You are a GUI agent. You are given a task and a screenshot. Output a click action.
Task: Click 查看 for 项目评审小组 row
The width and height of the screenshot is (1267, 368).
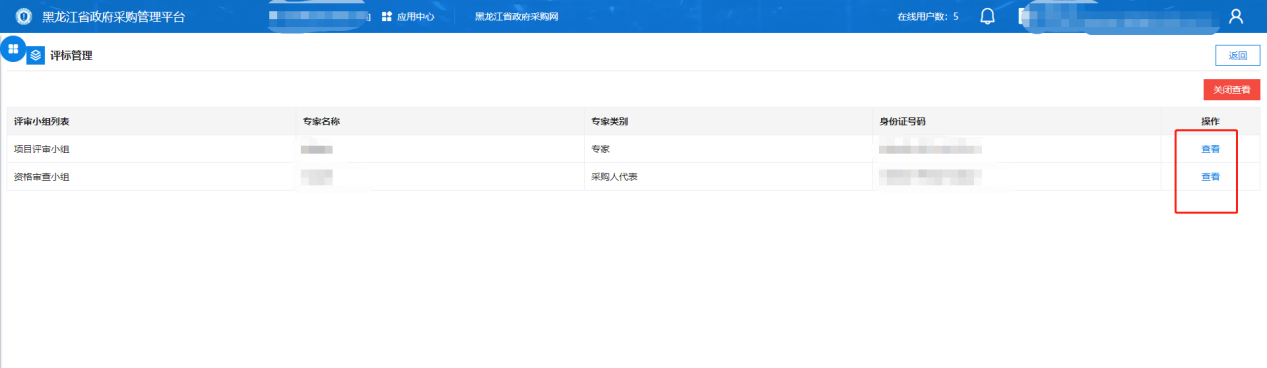click(1210, 149)
